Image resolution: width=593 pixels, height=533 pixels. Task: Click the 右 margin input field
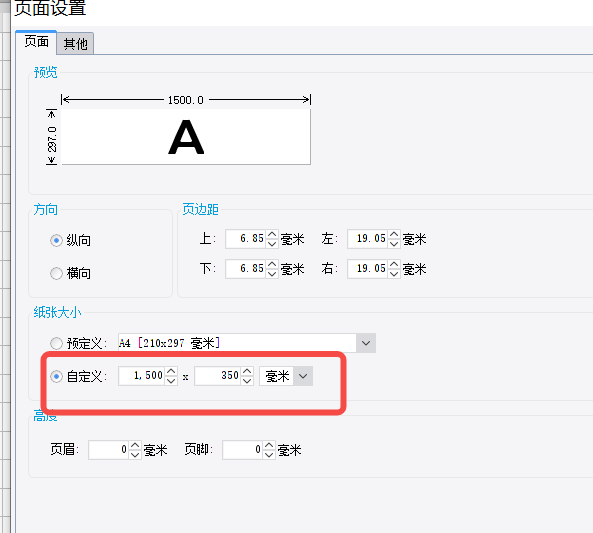pos(368,269)
